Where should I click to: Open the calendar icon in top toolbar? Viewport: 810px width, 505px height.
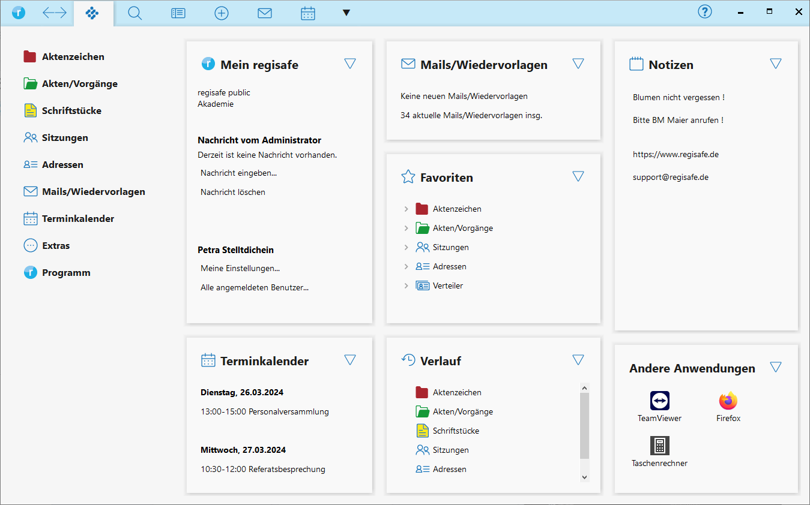point(308,13)
